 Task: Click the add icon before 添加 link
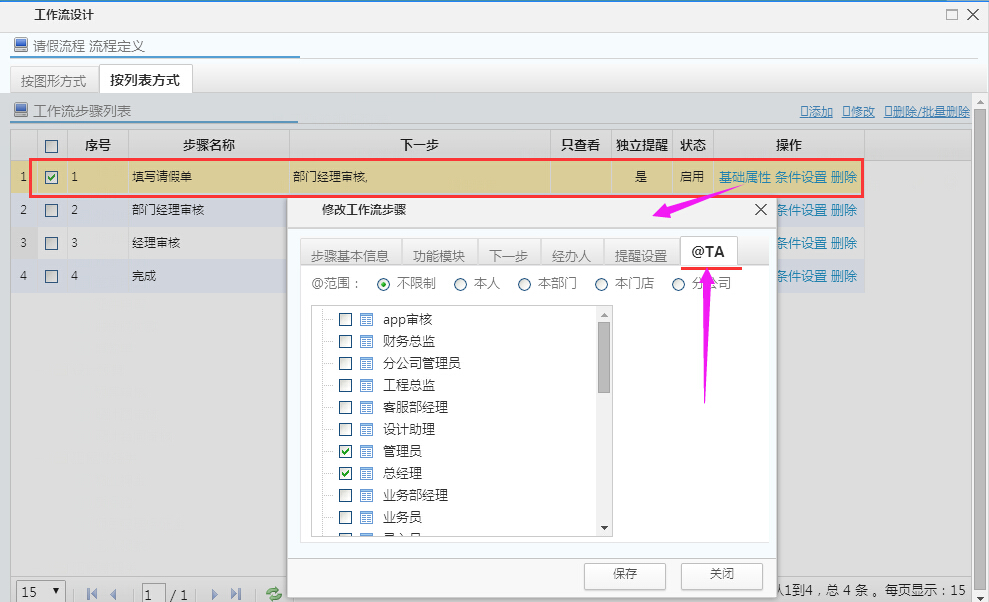point(806,110)
